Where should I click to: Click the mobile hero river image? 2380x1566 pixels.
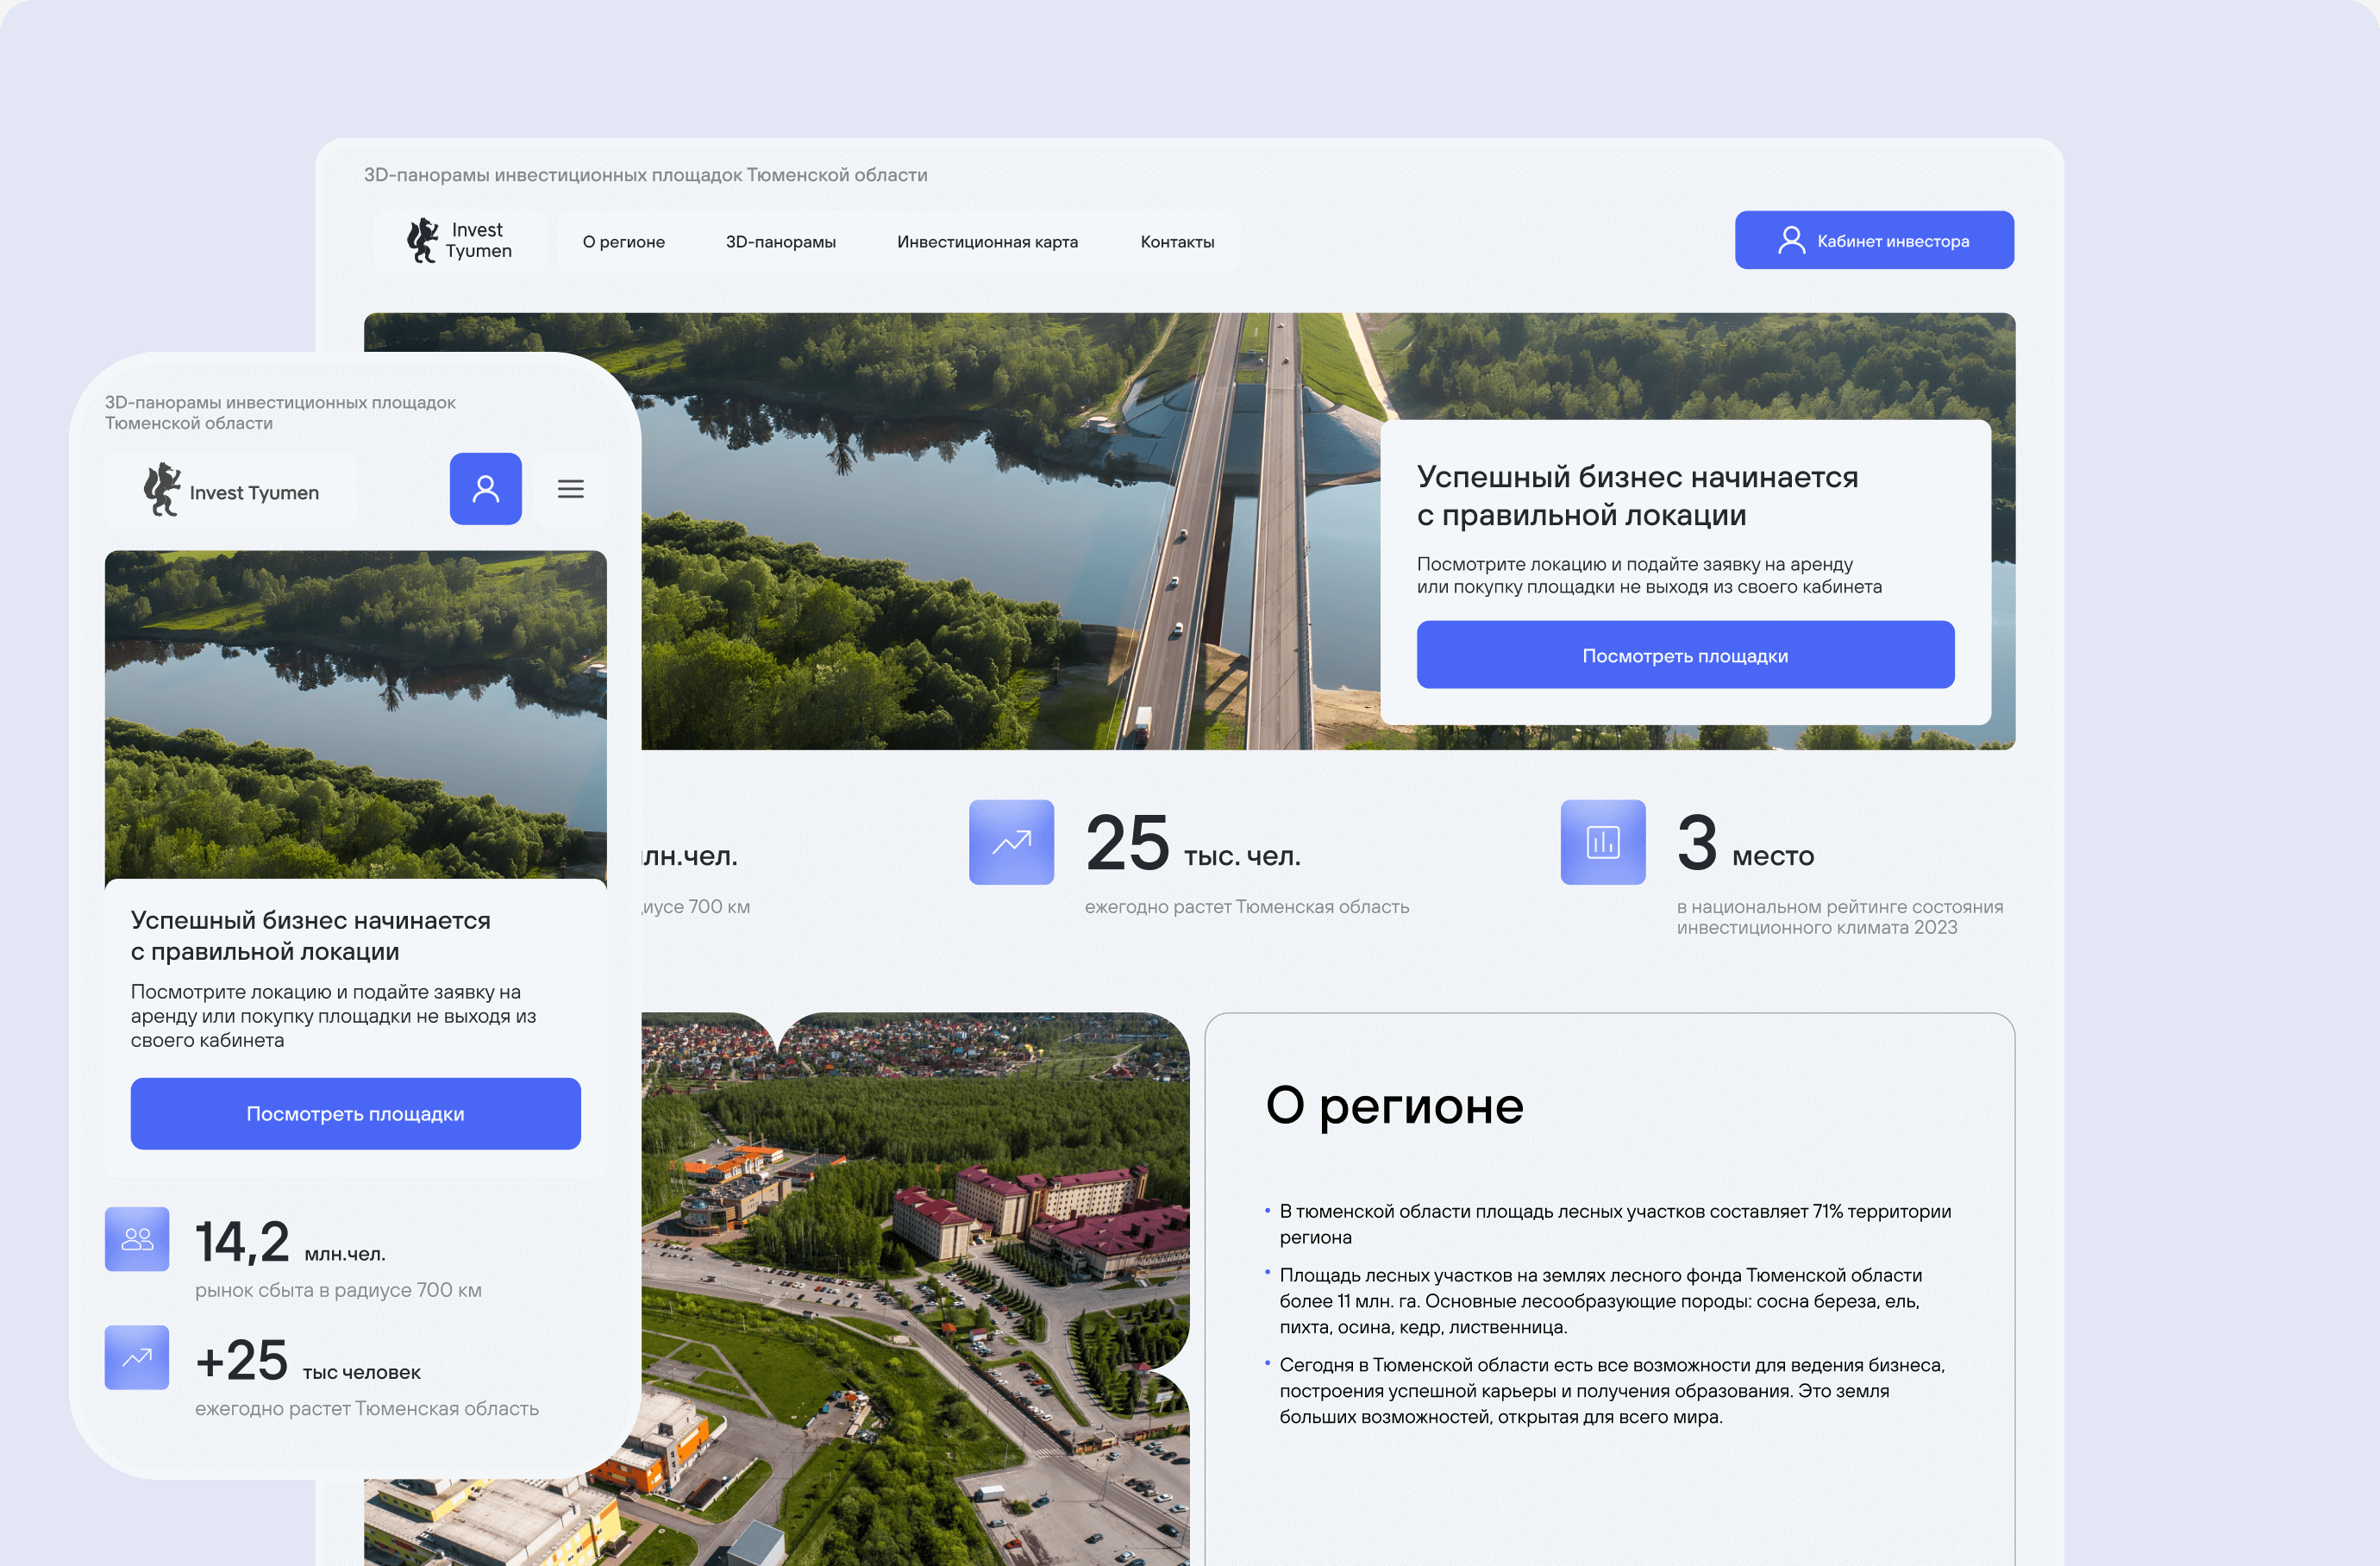tap(355, 714)
